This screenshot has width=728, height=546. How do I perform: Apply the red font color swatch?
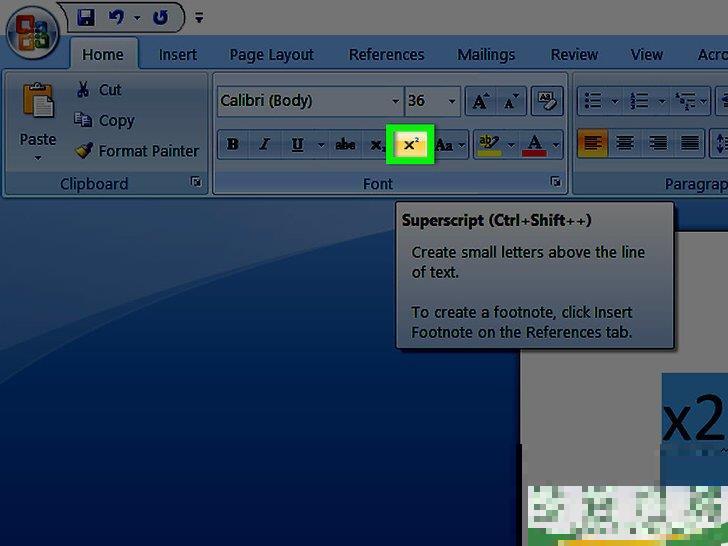tap(534, 145)
